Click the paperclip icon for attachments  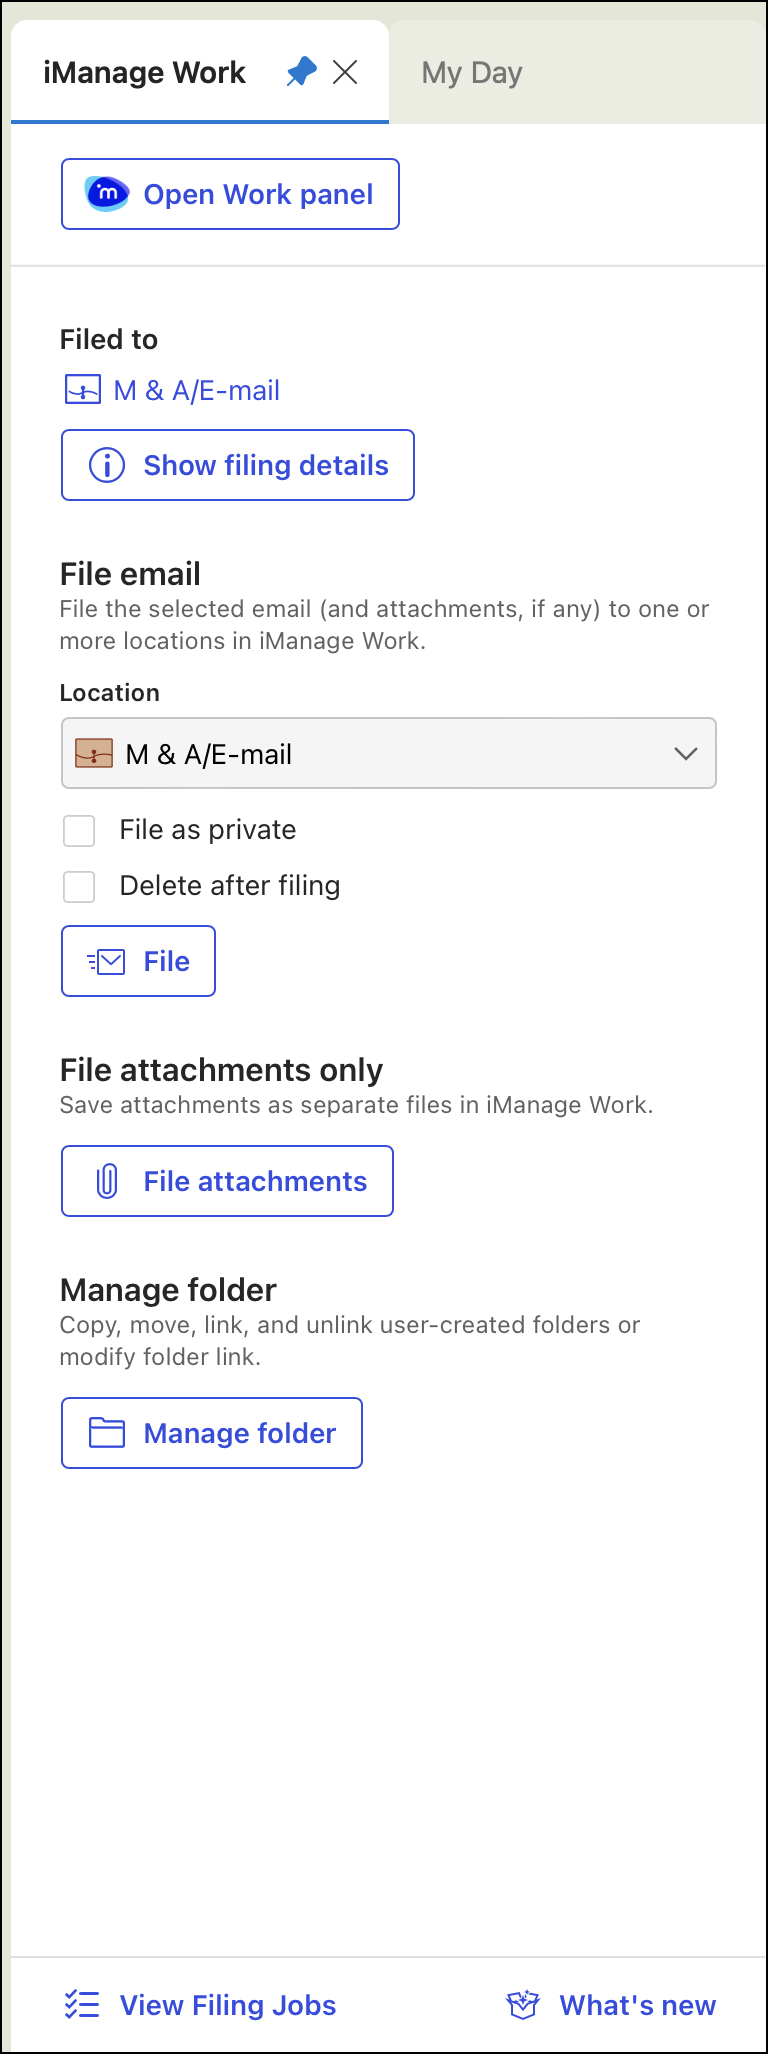(107, 1182)
